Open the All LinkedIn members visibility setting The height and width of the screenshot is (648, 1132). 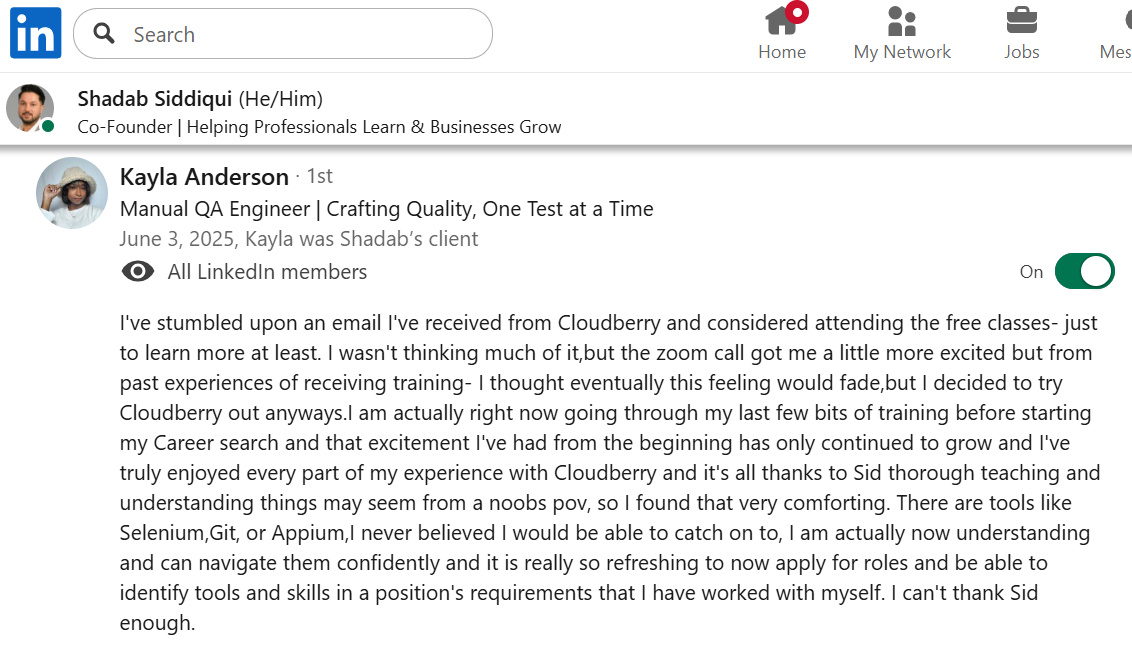click(x=267, y=272)
